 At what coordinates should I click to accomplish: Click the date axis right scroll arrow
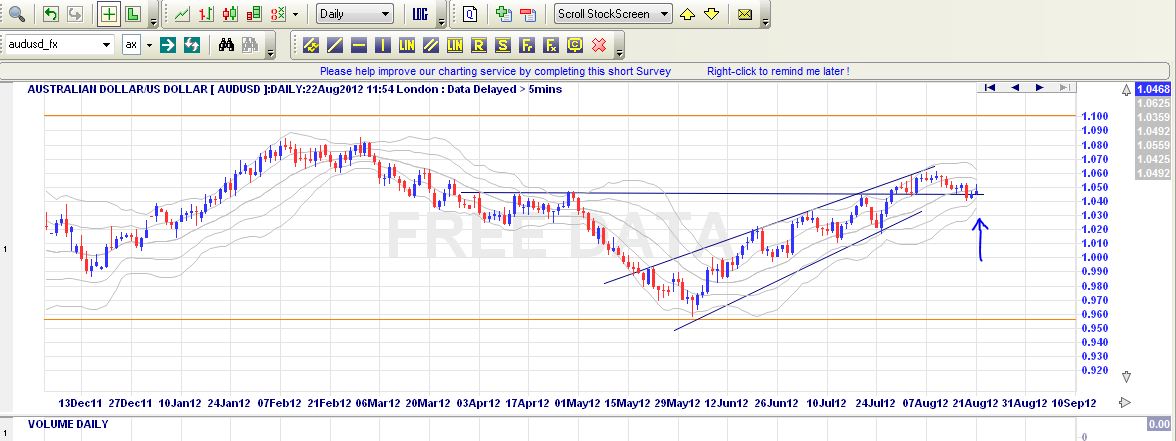click(1124, 403)
